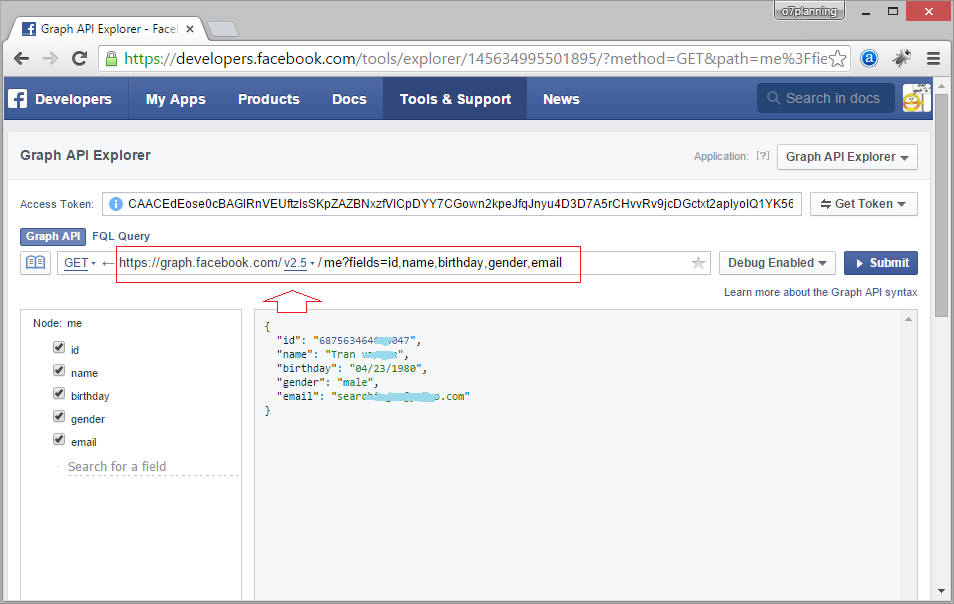Switch to the FQL Query tab
The width and height of the screenshot is (954, 604).
point(120,236)
